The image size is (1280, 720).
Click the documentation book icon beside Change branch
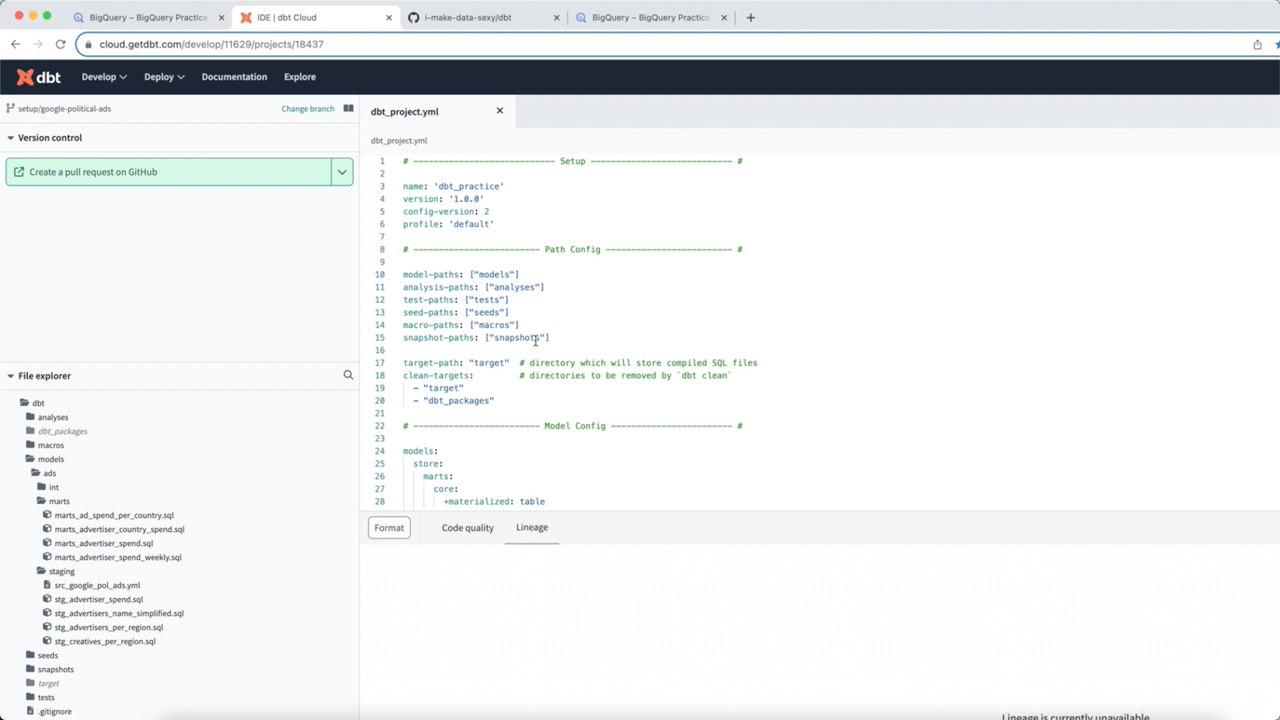[348, 108]
